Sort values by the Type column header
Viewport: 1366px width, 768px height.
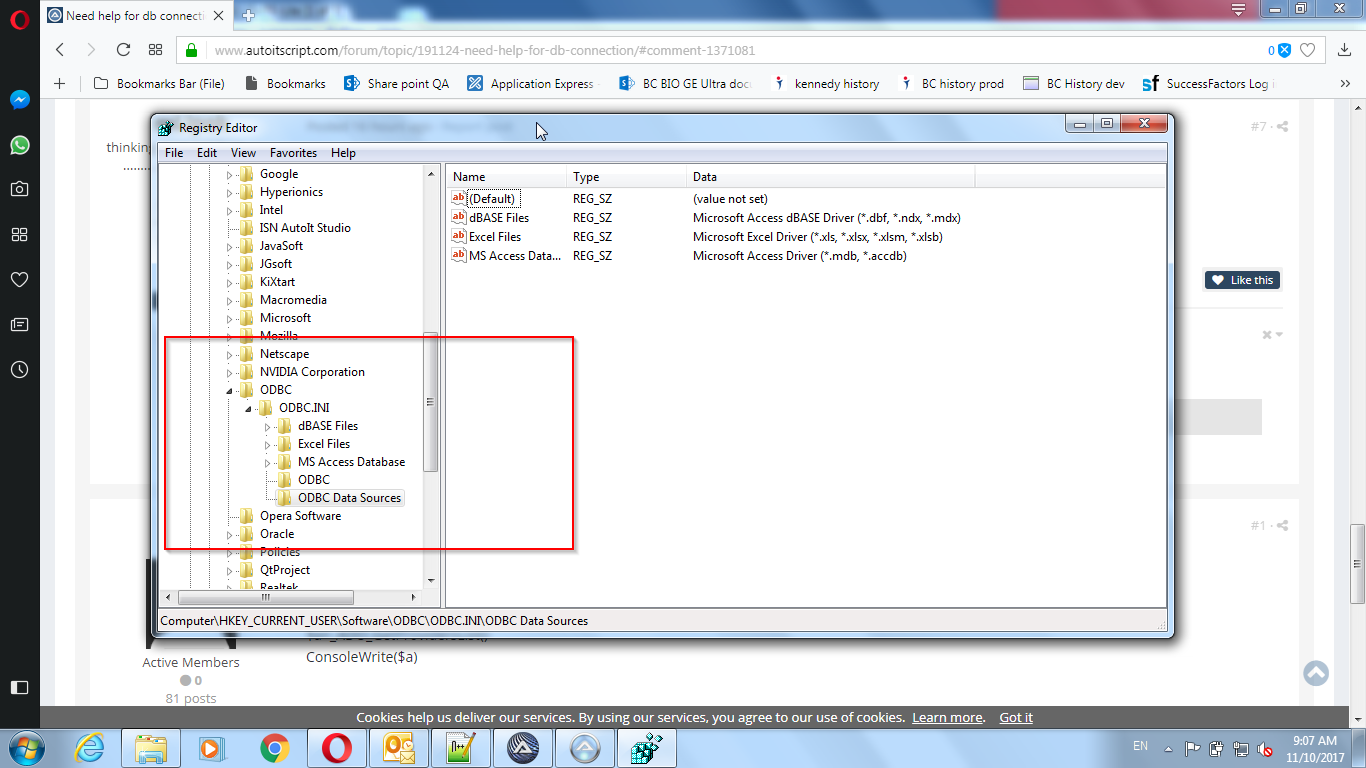point(627,177)
